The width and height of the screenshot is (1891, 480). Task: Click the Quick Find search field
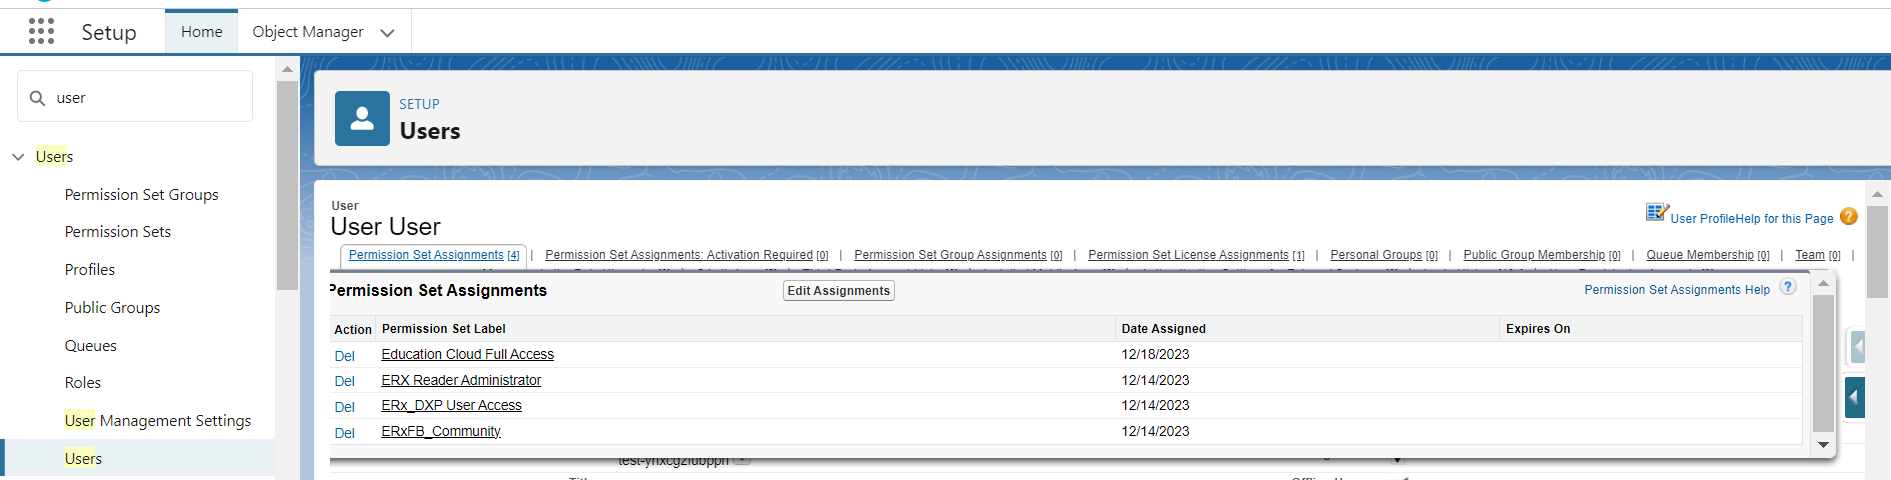150,98
